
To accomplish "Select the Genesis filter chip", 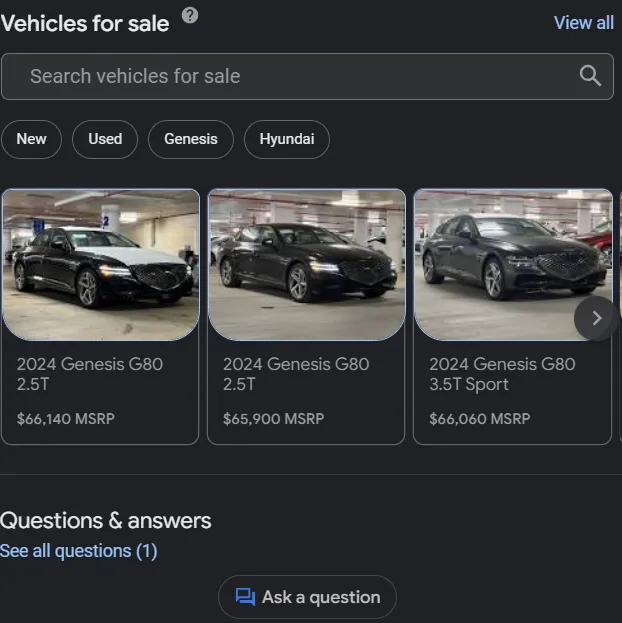I will [x=191, y=139].
